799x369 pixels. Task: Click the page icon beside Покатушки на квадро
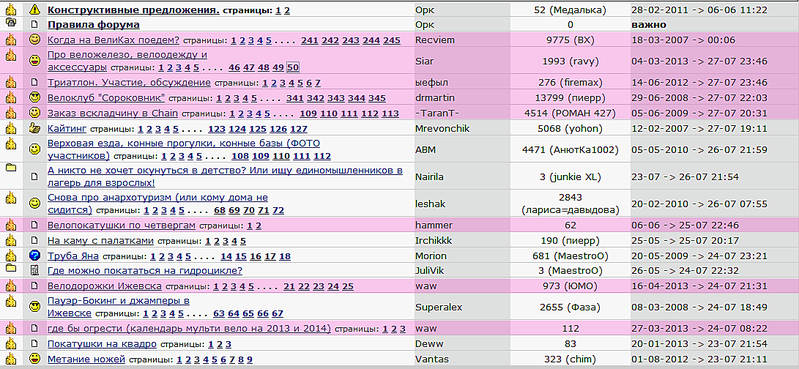click(34, 344)
